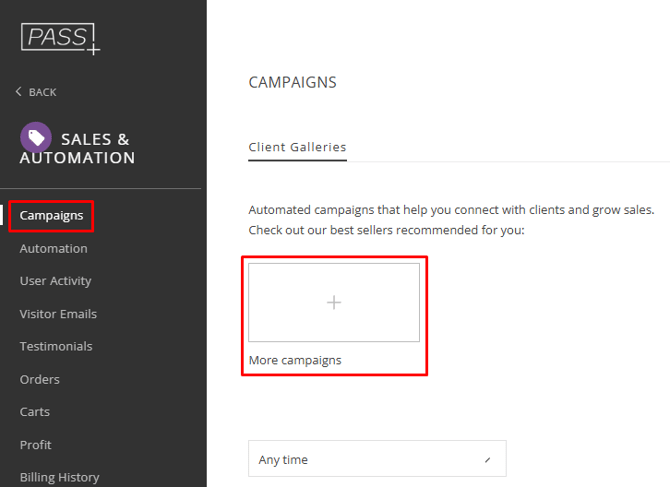Screen dimensions: 670x487
Task: Open the Any time dropdown
Action: [376, 459]
